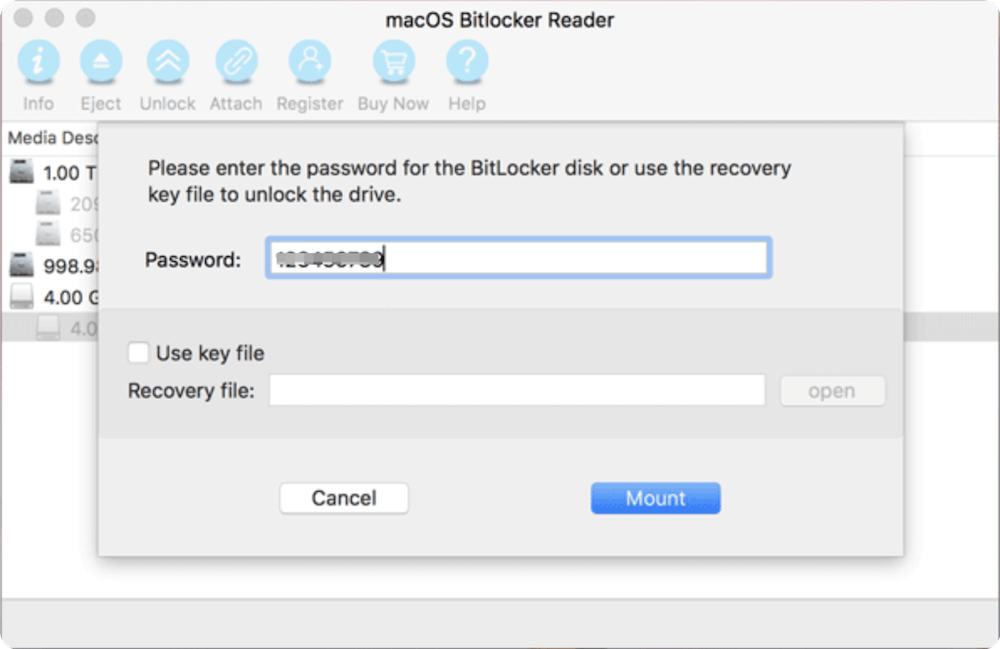The image size is (1000, 649).
Task: Click the Password input field
Action: pos(518,257)
